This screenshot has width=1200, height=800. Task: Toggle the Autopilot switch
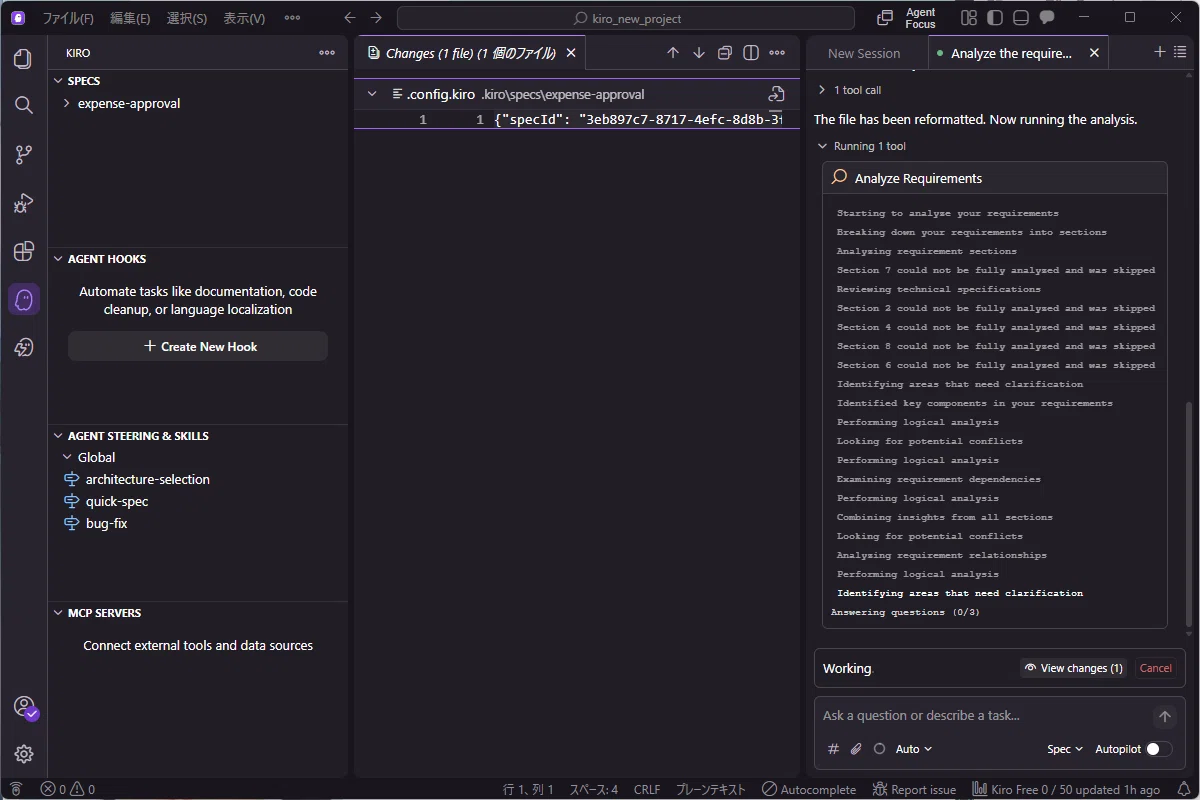pyautogui.click(x=1158, y=749)
